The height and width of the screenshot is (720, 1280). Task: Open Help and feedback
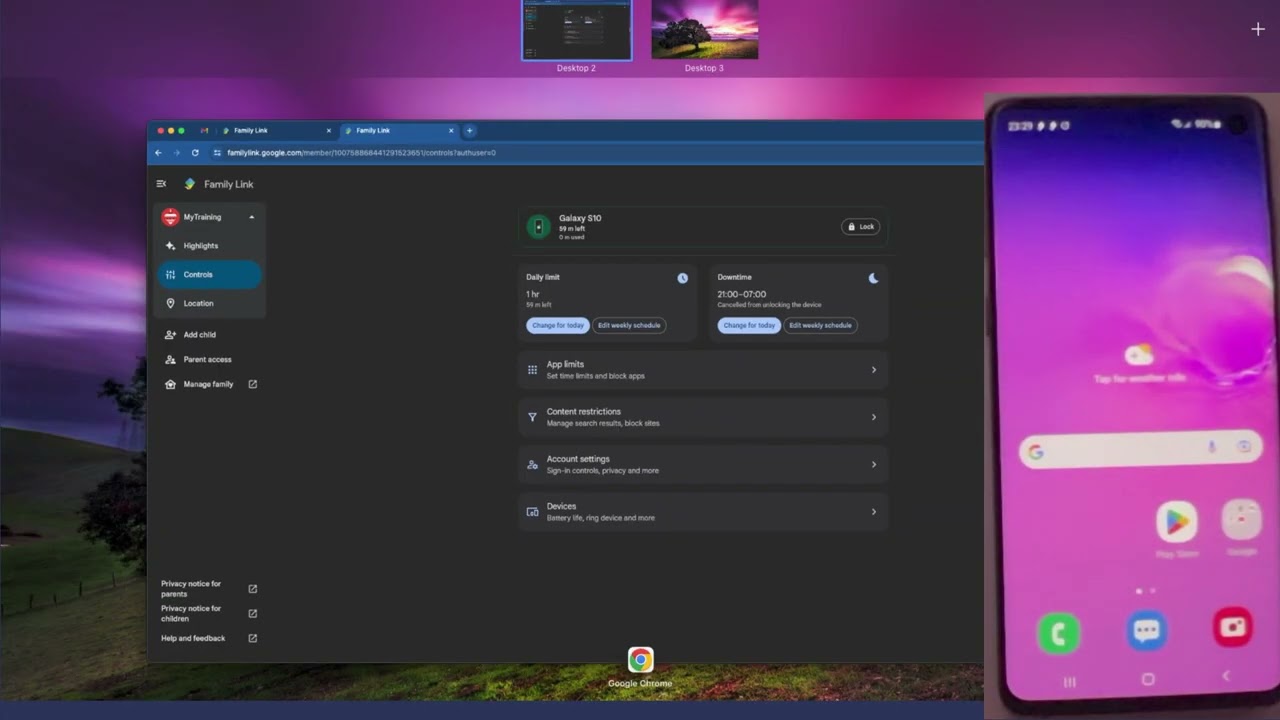click(x=209, y=638)
